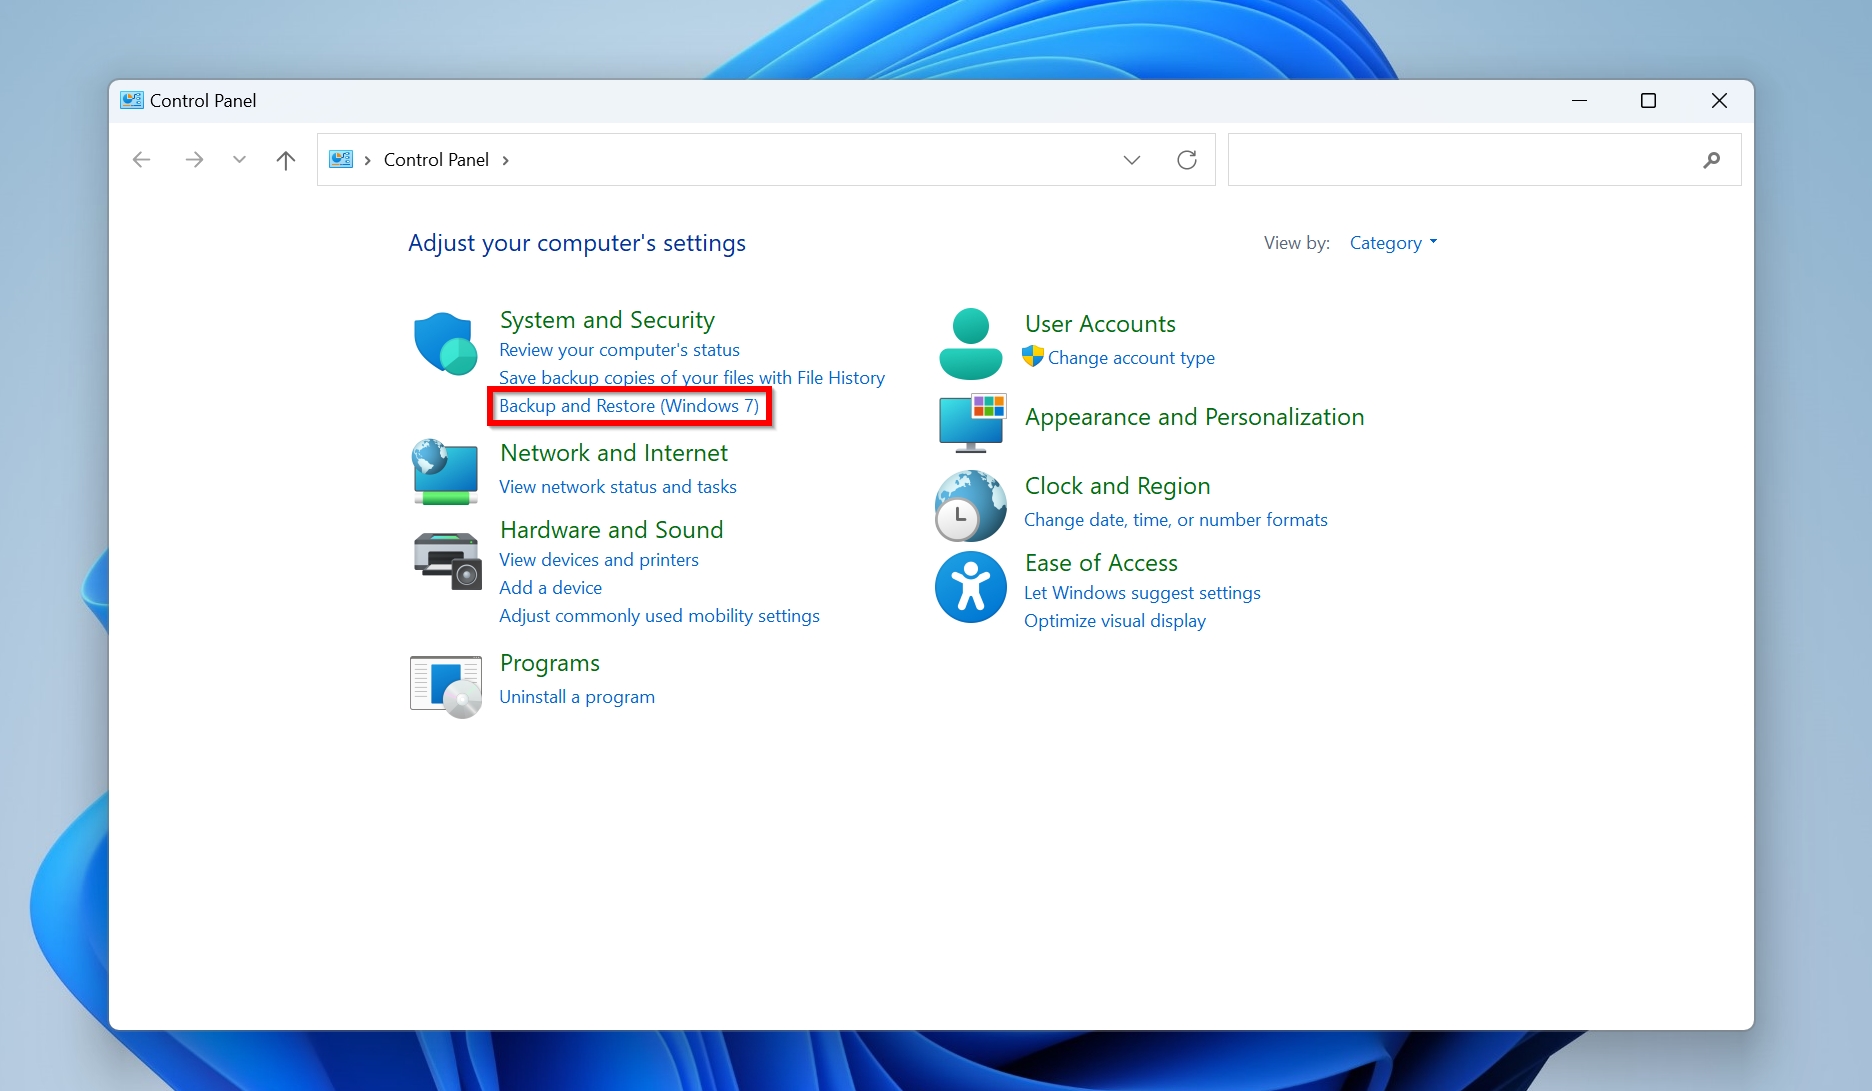The height and width of the screenshot is (1091, 1872).
Task: Click Optimize visual display link
Action: 1115,621
